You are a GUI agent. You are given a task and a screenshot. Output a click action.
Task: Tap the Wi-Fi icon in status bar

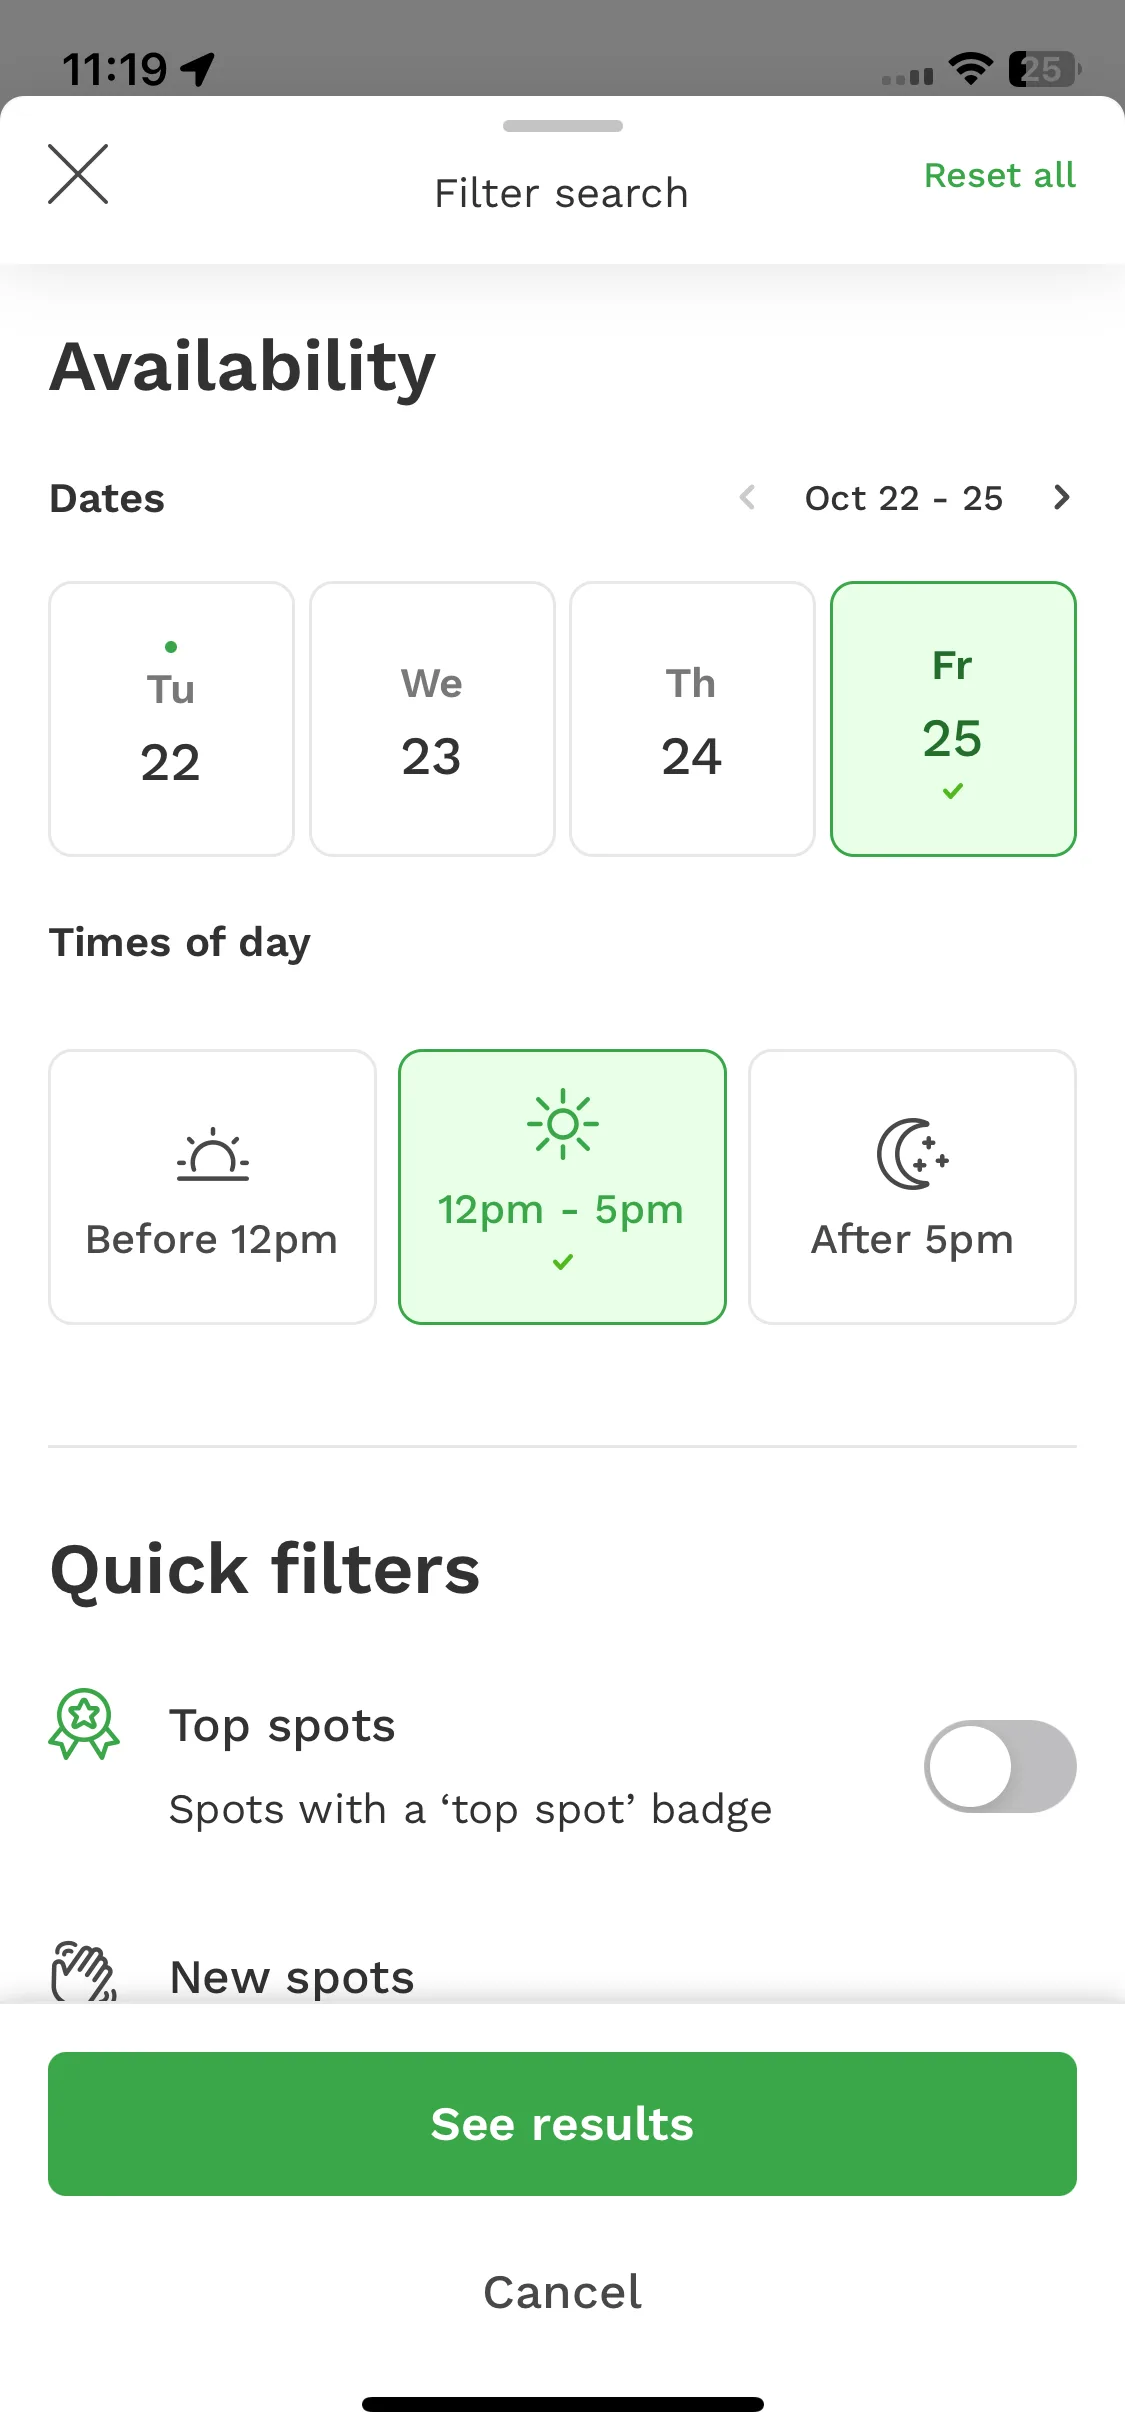970,69
